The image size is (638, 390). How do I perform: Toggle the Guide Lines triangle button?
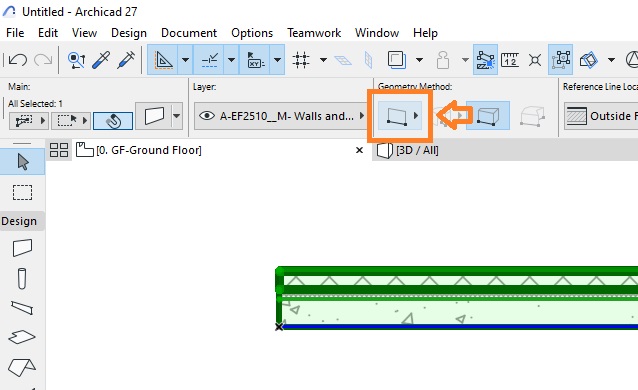coord(163,60)
